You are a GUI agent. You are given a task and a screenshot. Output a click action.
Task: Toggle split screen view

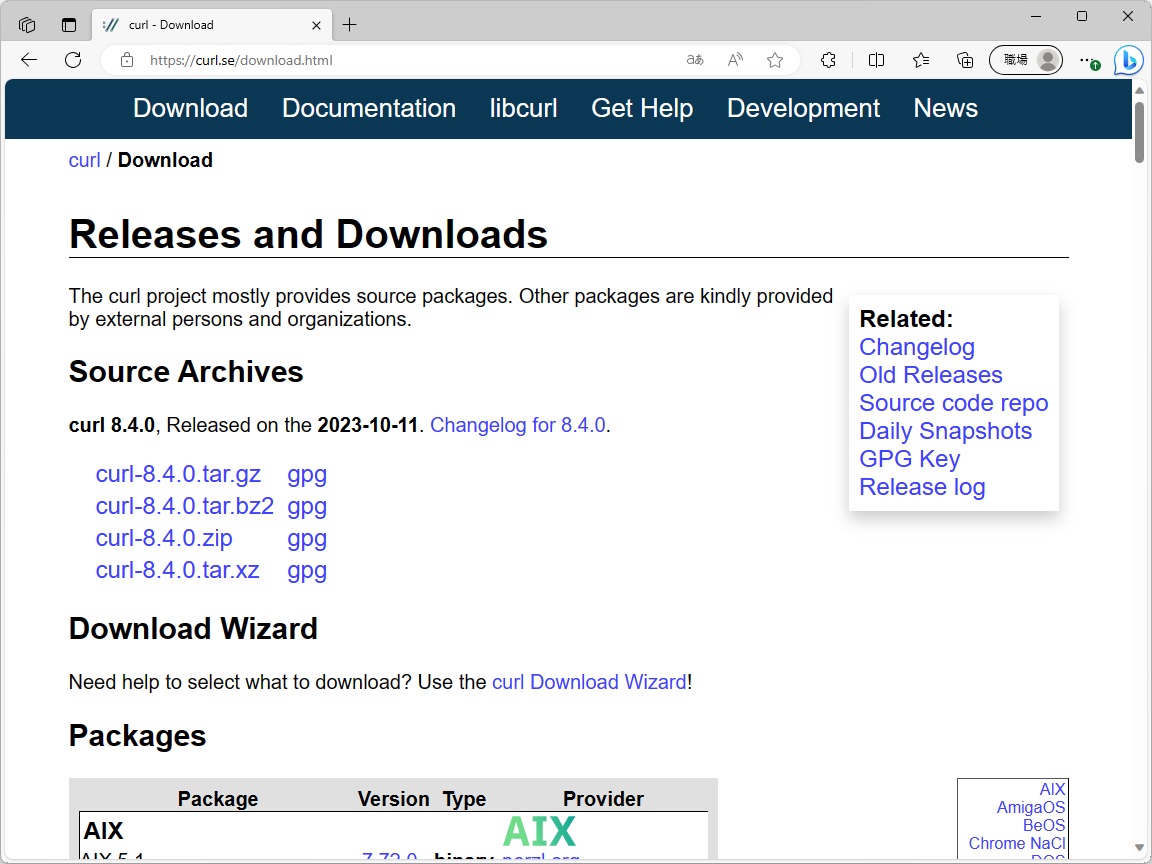876,60
